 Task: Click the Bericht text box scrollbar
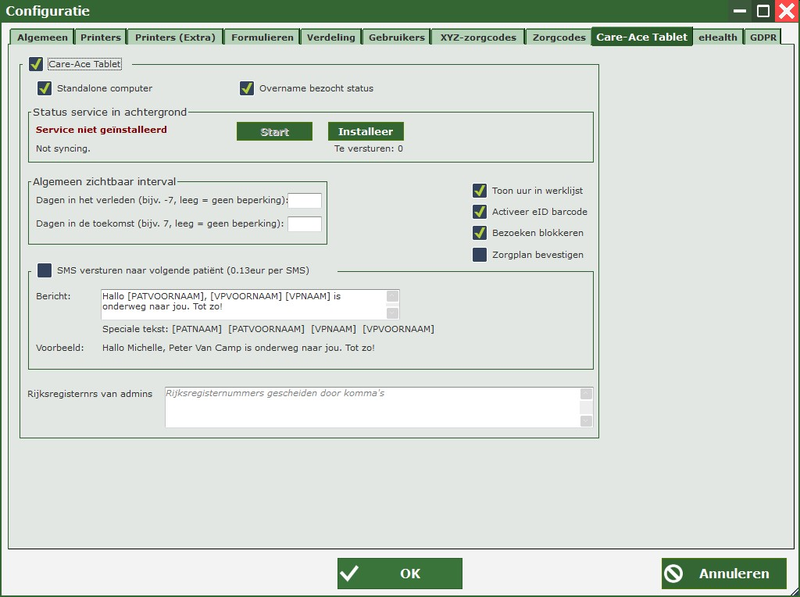(392, 304)
